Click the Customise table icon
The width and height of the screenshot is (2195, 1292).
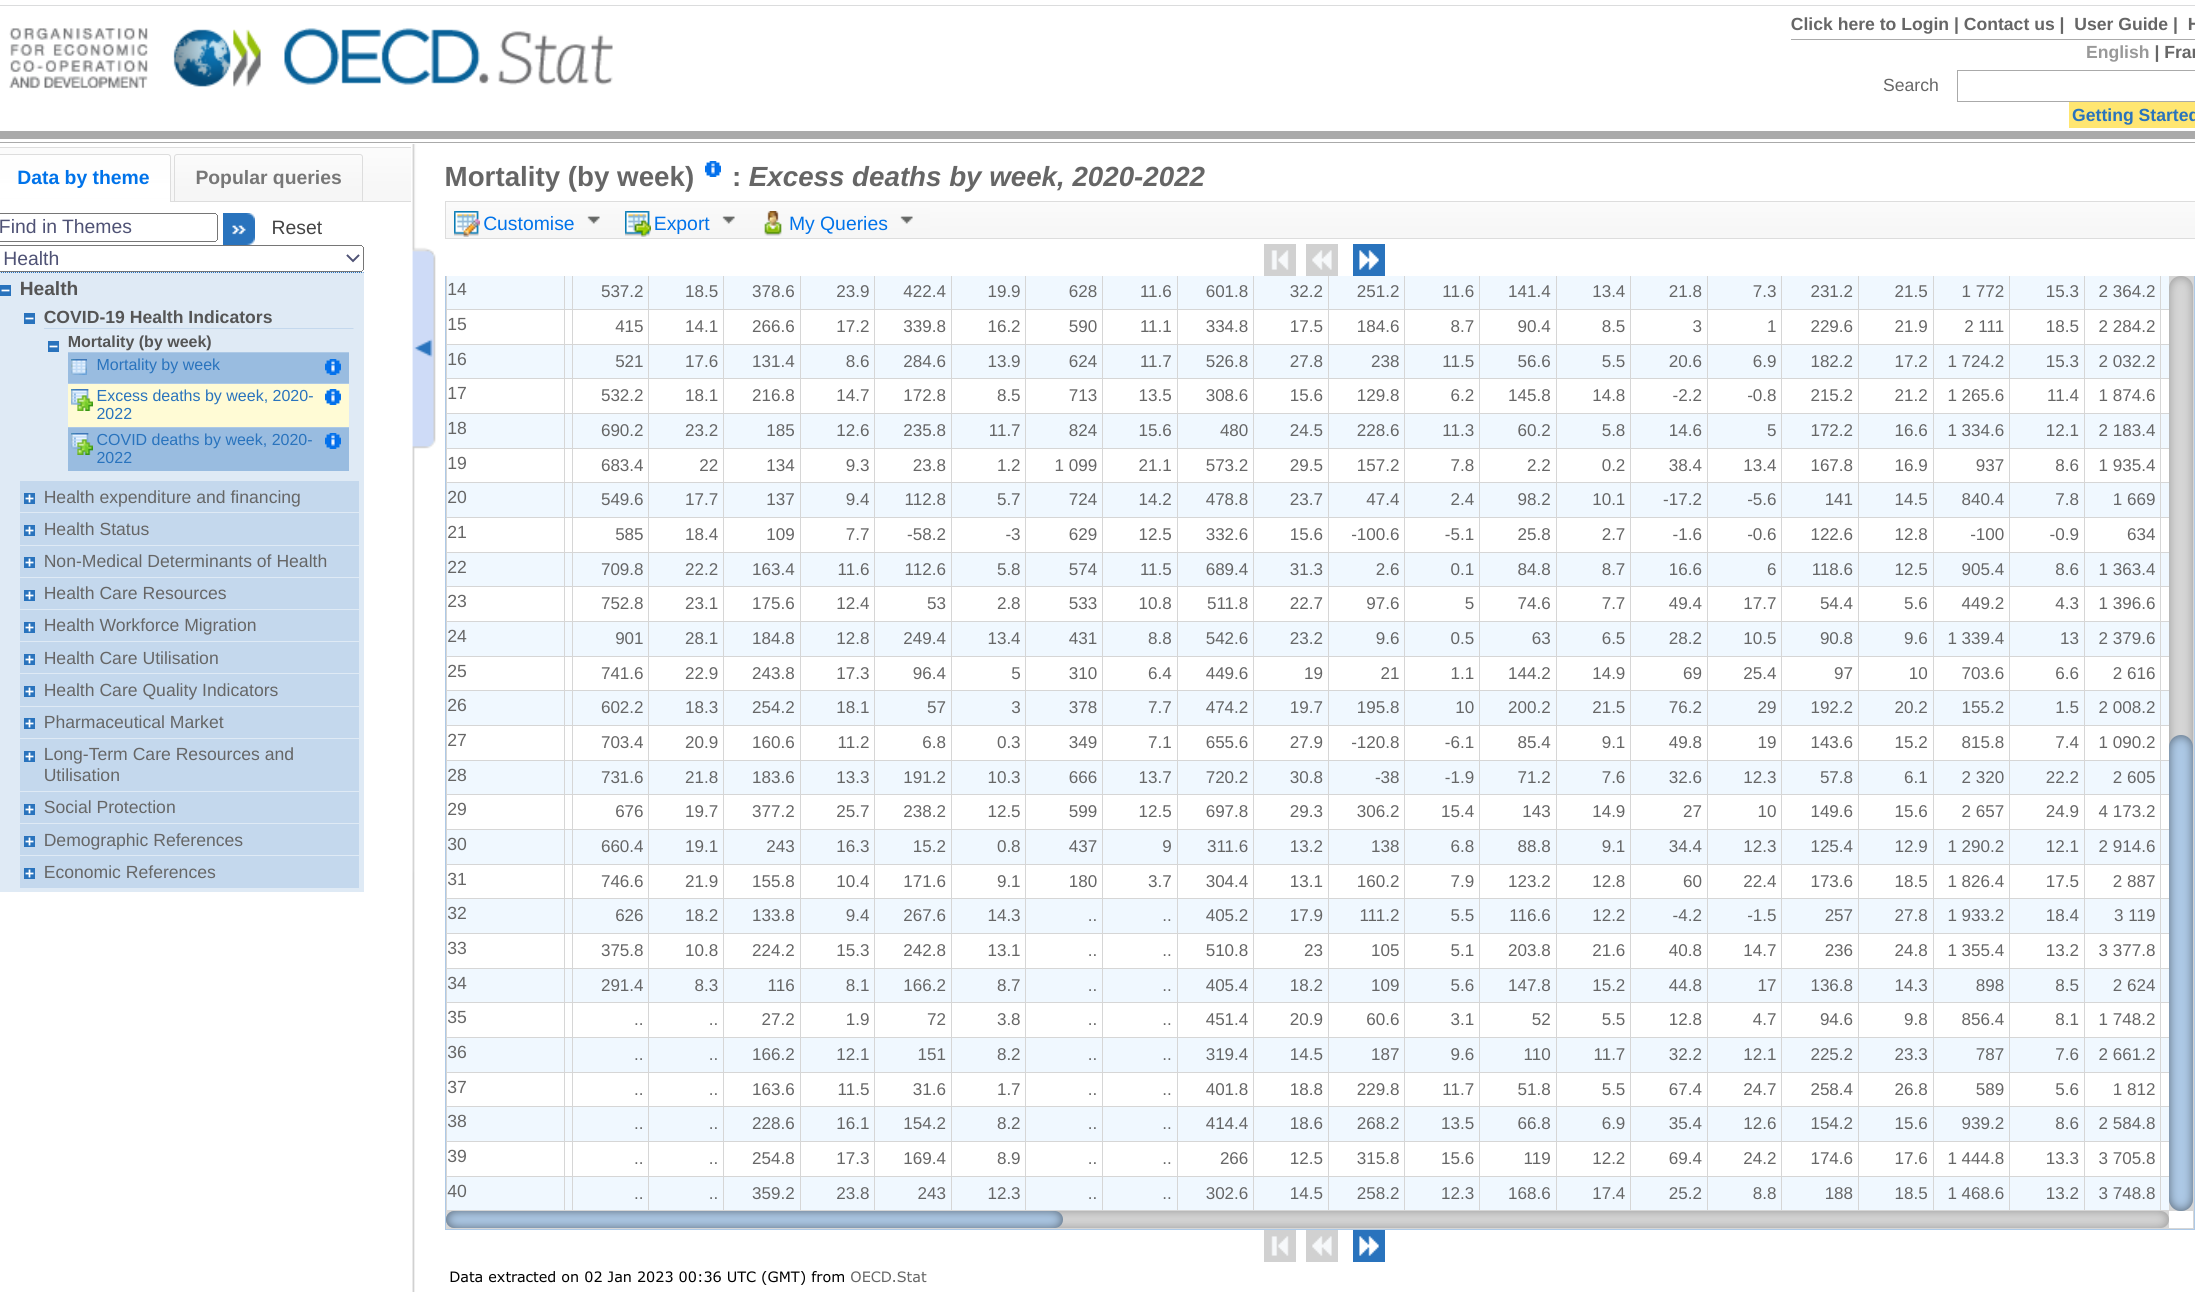pyautogui.click(x=466, y=223)
